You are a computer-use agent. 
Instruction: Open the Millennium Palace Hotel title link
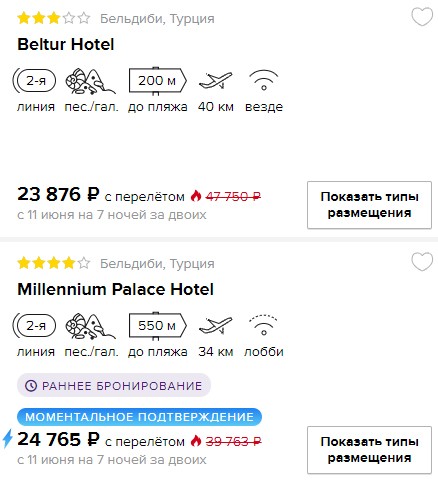tap(115, 289)
